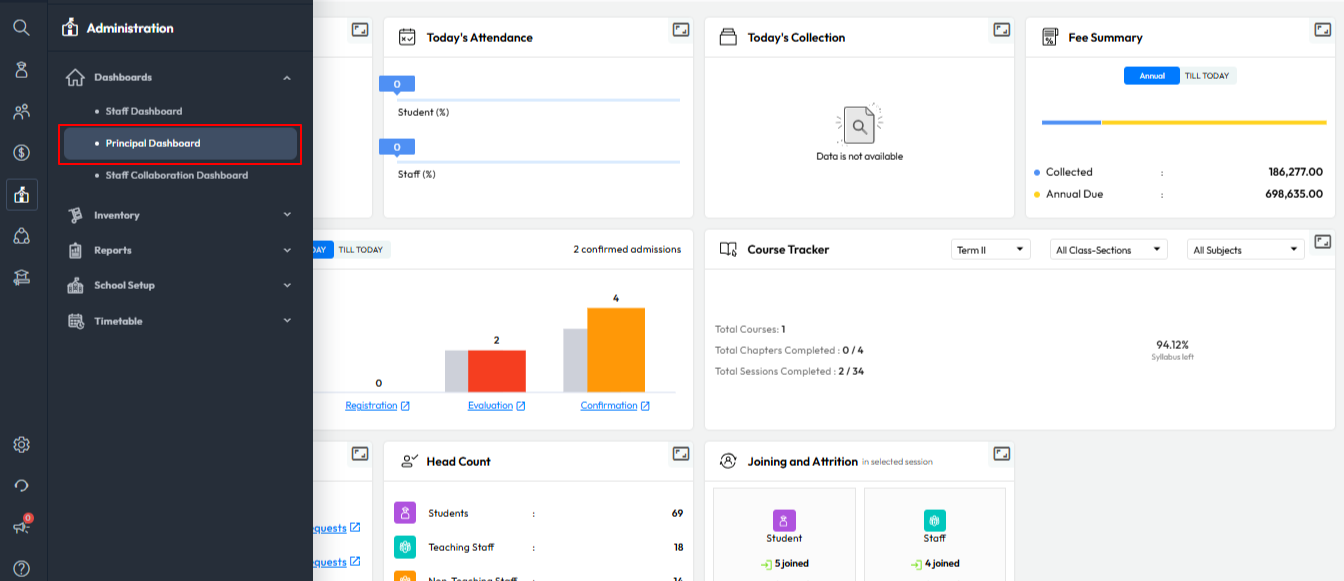The width and height of the screenshot is (1344, 581).
Task: Open the graduation cap academics icon
Action: pyautogui.click(x=21, y=278)
